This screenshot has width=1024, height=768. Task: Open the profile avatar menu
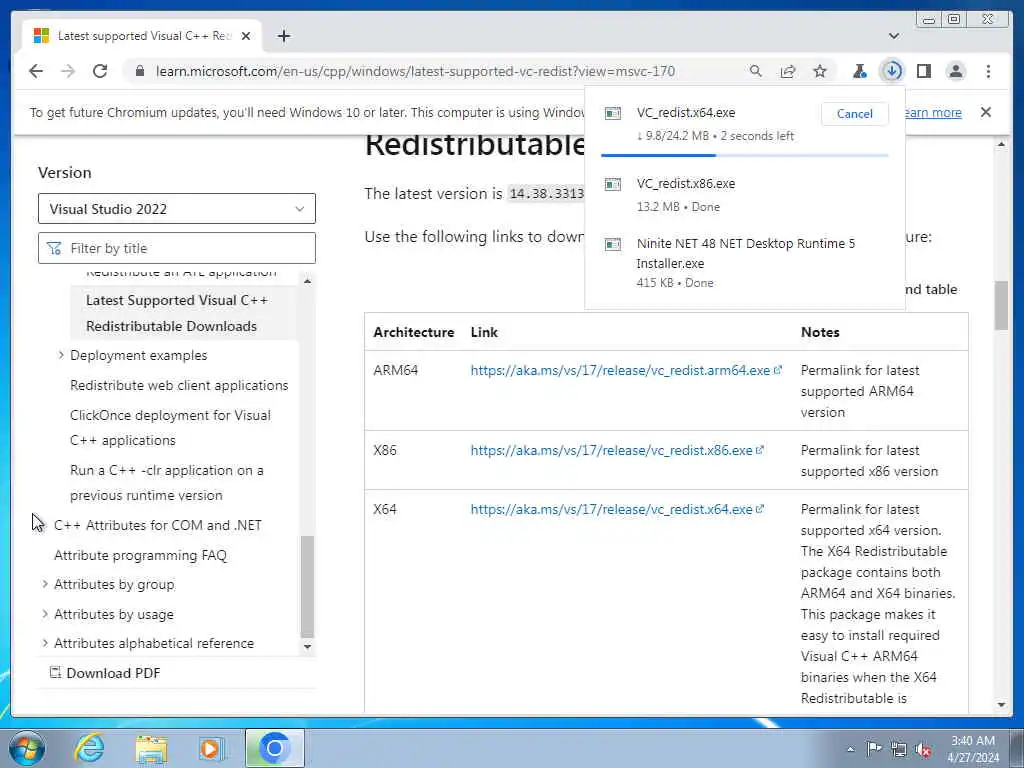pyautogui.click(x=956, y=71)
